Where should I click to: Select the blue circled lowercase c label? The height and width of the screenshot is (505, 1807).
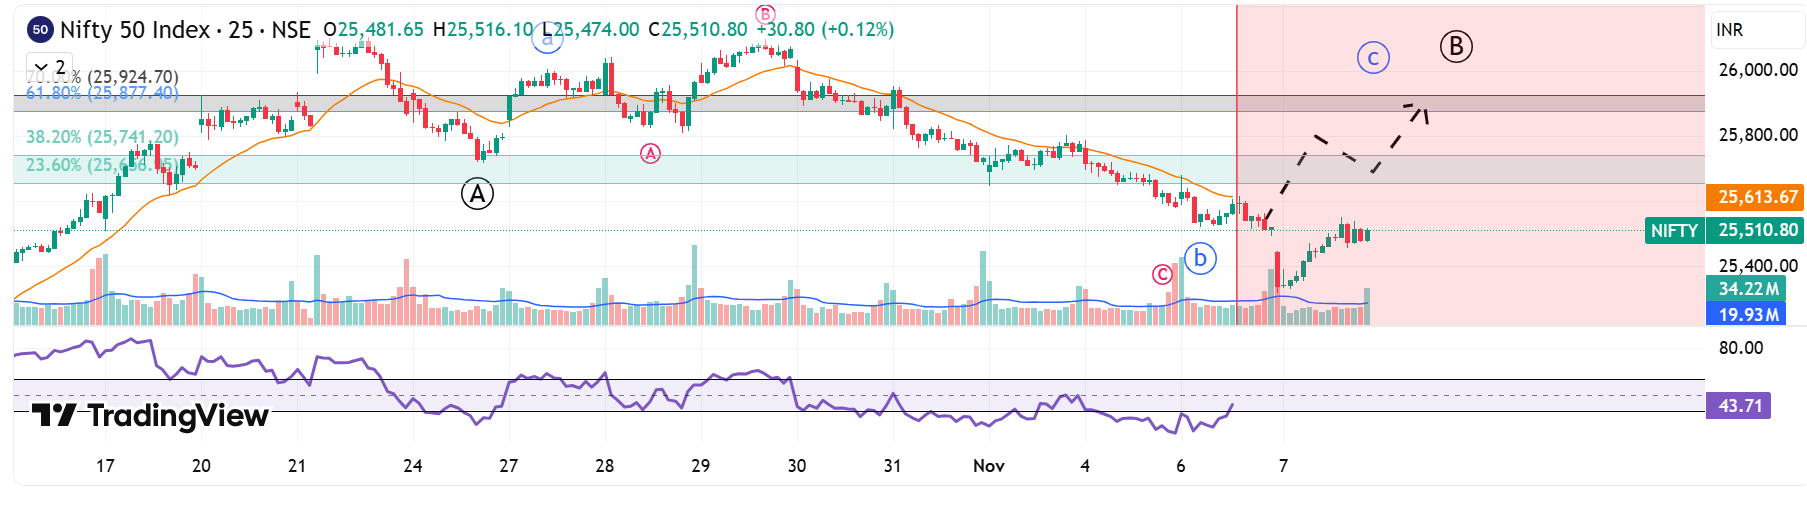1373,58
